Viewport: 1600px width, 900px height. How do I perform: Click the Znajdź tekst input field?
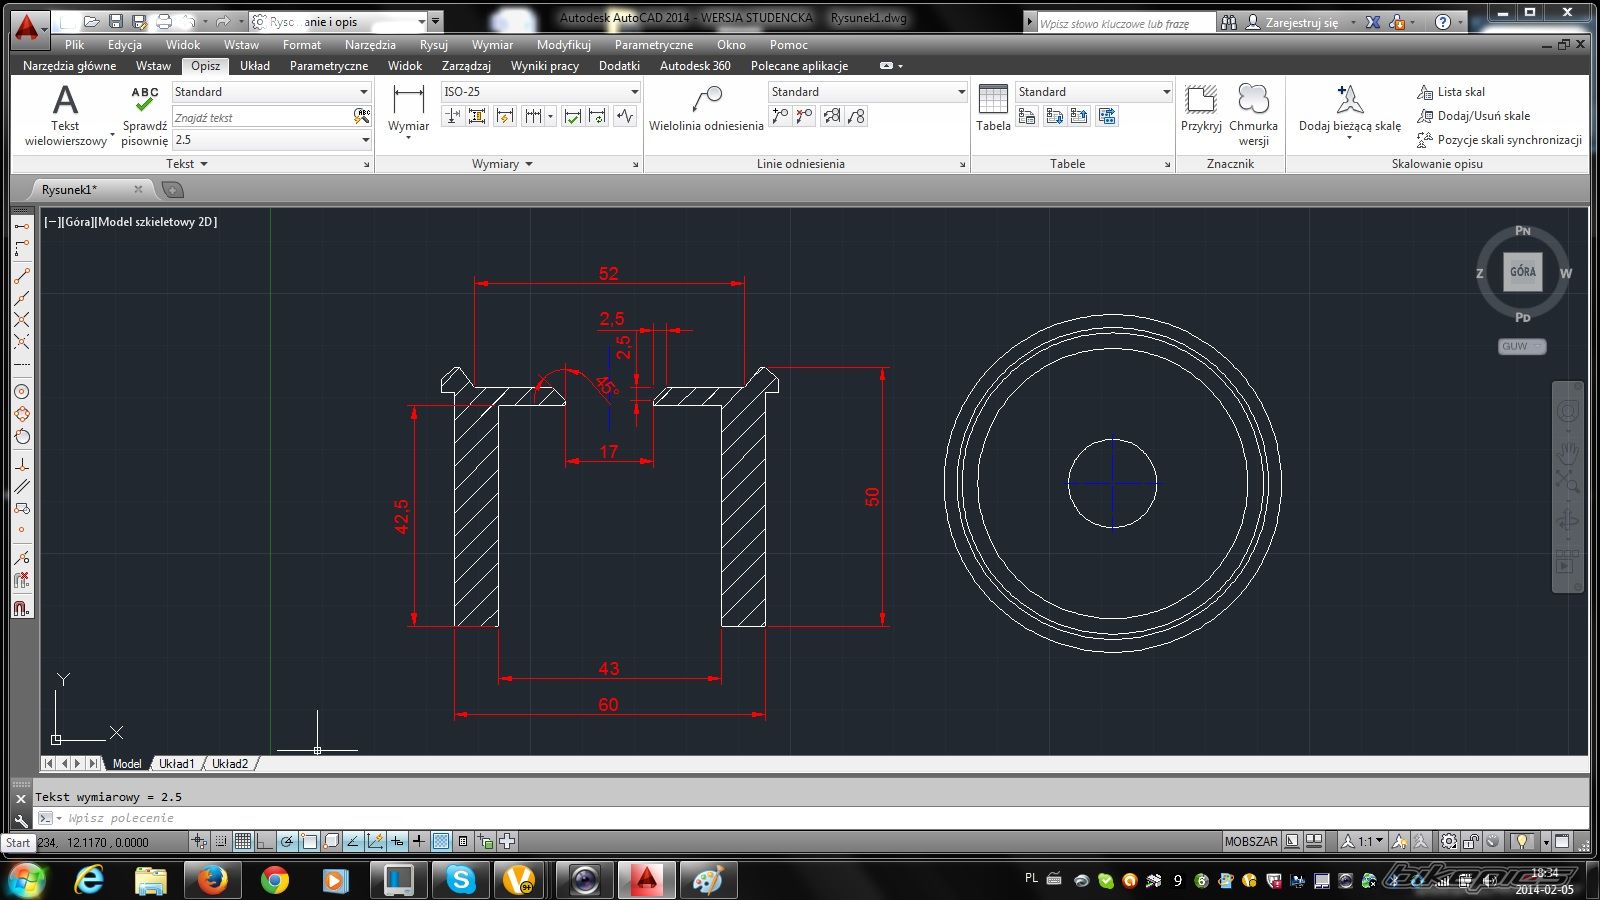[262, 117]
